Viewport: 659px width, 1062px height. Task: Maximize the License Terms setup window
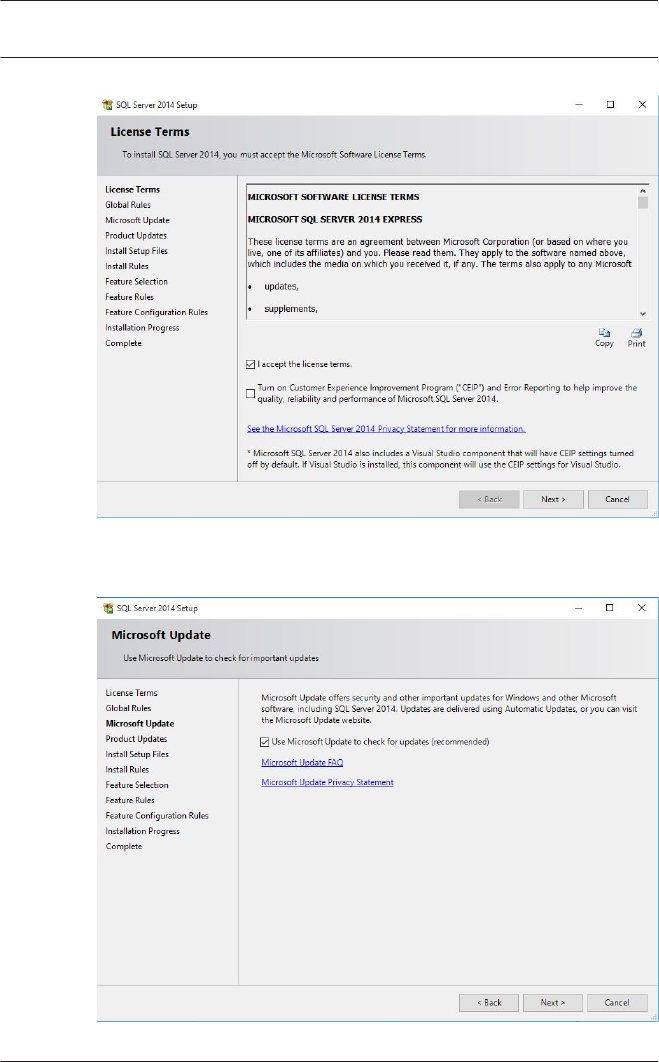point(610,104)
